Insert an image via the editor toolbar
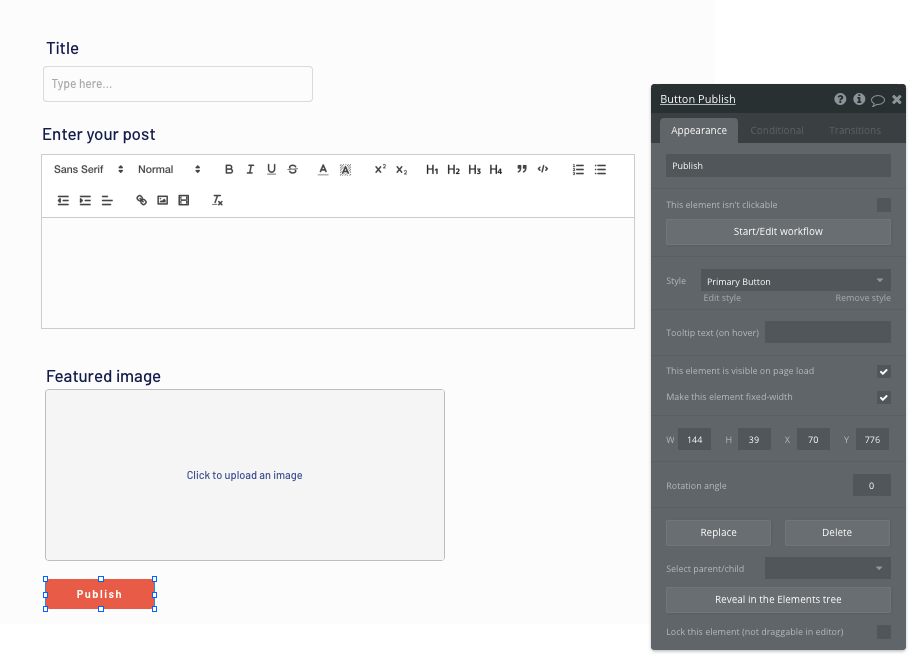Screen dimensions: 910x656 (x=162, y=200)
